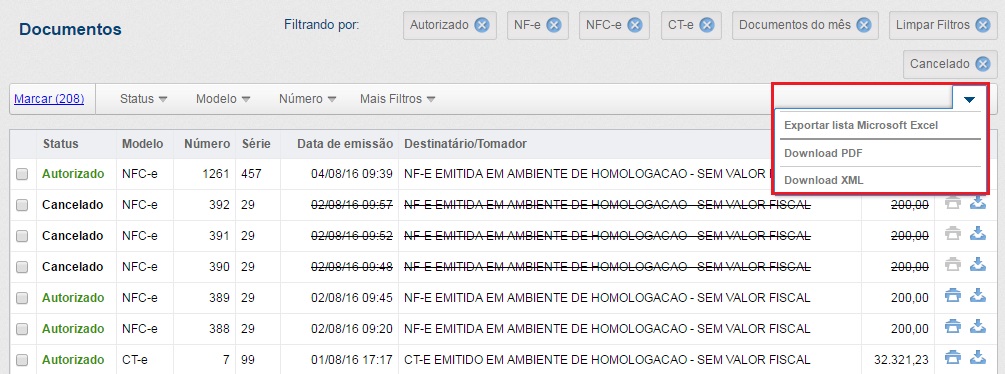Click the Série value 99
The width and height of the screenshot is (1005, 374).
click(248, 359)
